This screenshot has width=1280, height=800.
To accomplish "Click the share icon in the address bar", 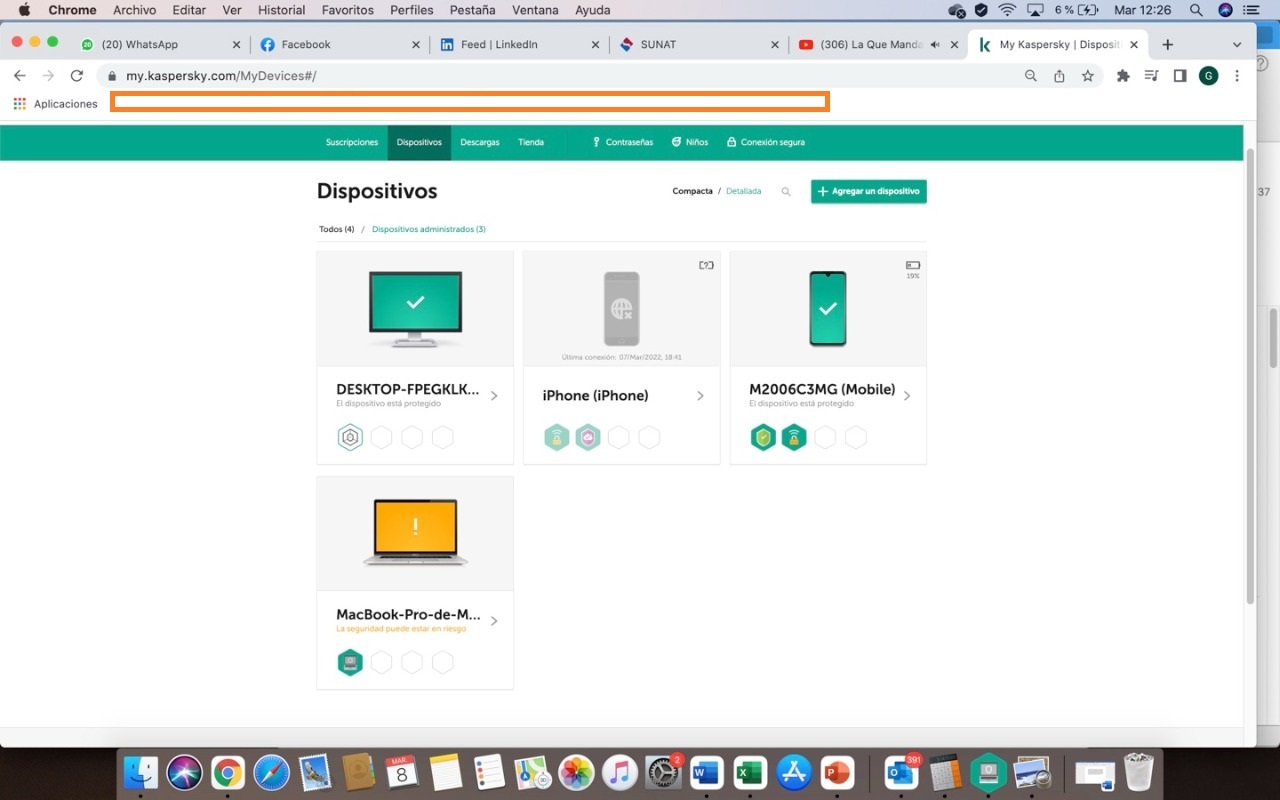I will tap(1059, 76).
